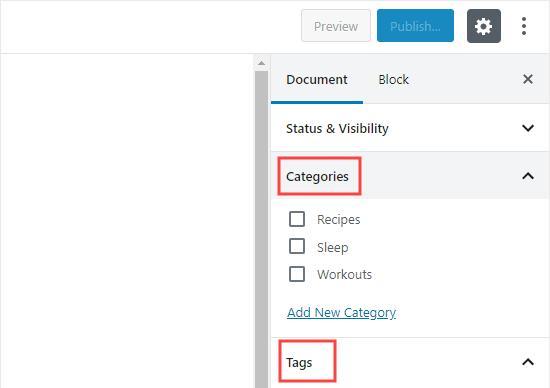Image resolution: width=550 pixels, height=388 pixels.
Task: Click the Preview button
Action: 336,26
